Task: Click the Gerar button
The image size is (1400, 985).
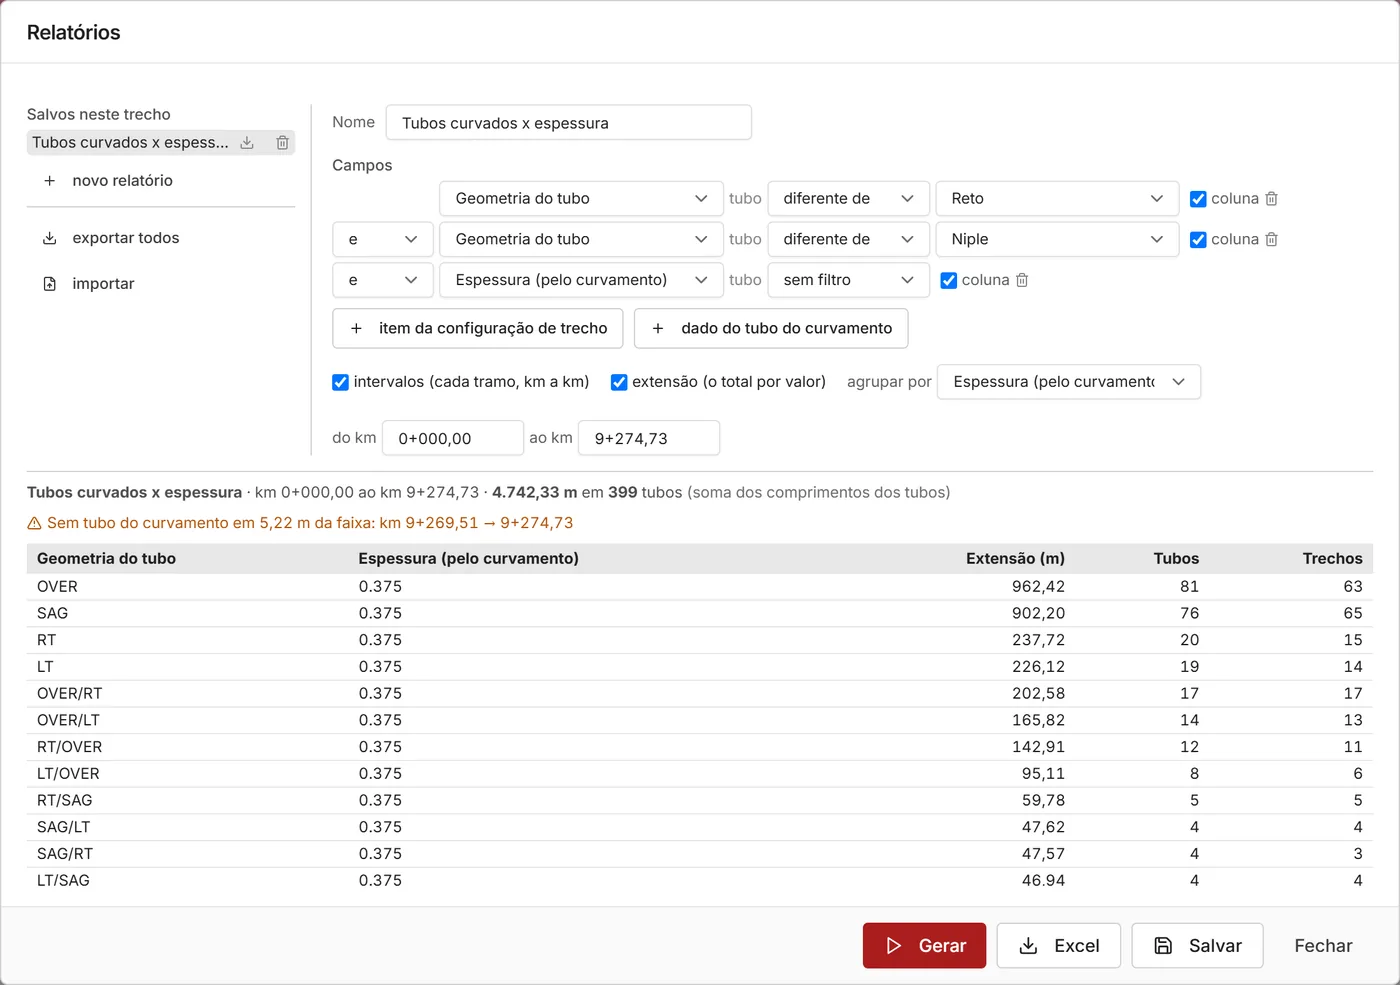Action: (x=925, y=946)
